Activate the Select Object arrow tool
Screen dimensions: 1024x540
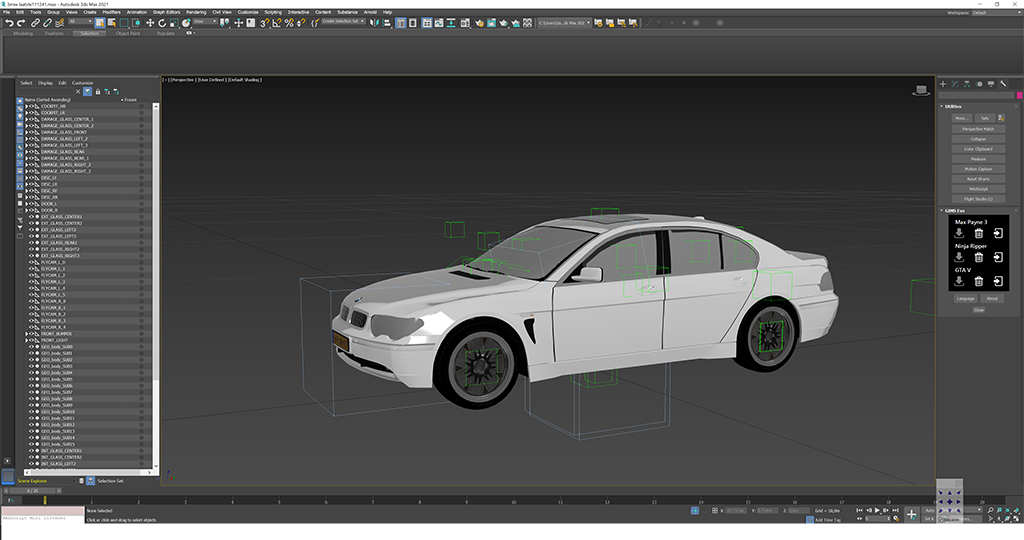(x=99, y=23)
